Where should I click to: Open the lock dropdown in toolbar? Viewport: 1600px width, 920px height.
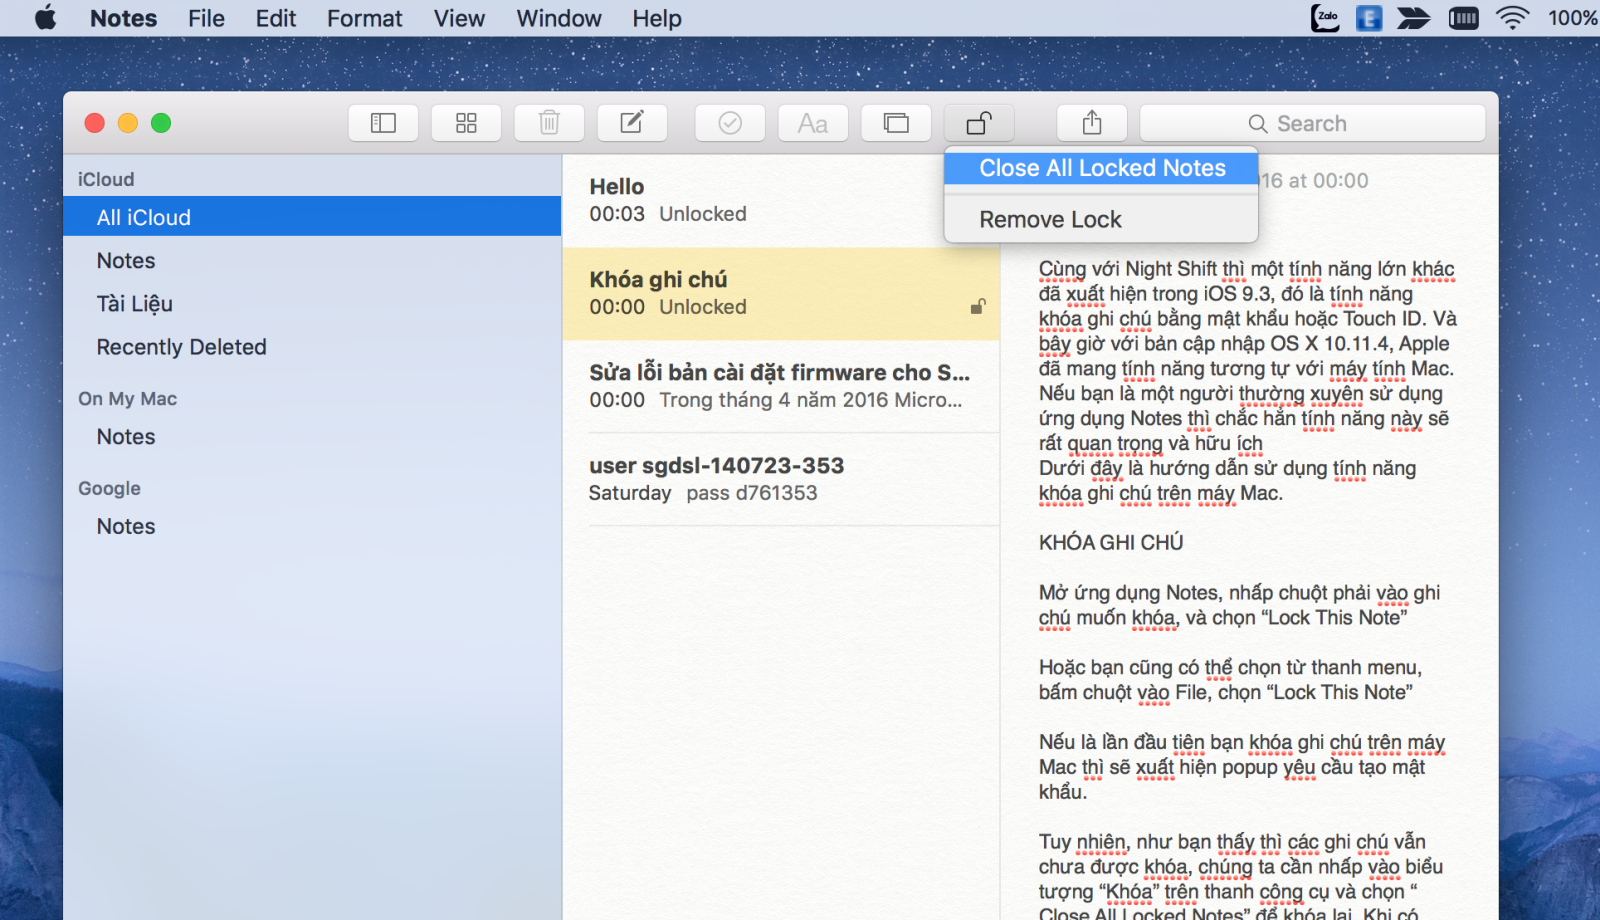click(979, 123)
